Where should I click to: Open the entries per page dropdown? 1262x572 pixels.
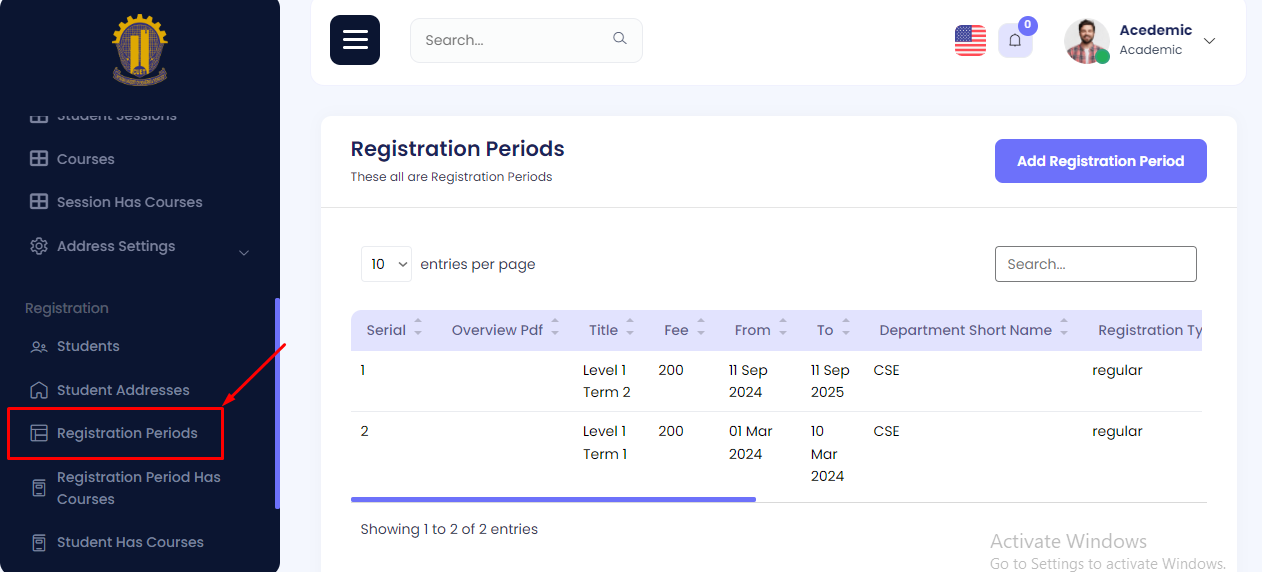(386, 264)
